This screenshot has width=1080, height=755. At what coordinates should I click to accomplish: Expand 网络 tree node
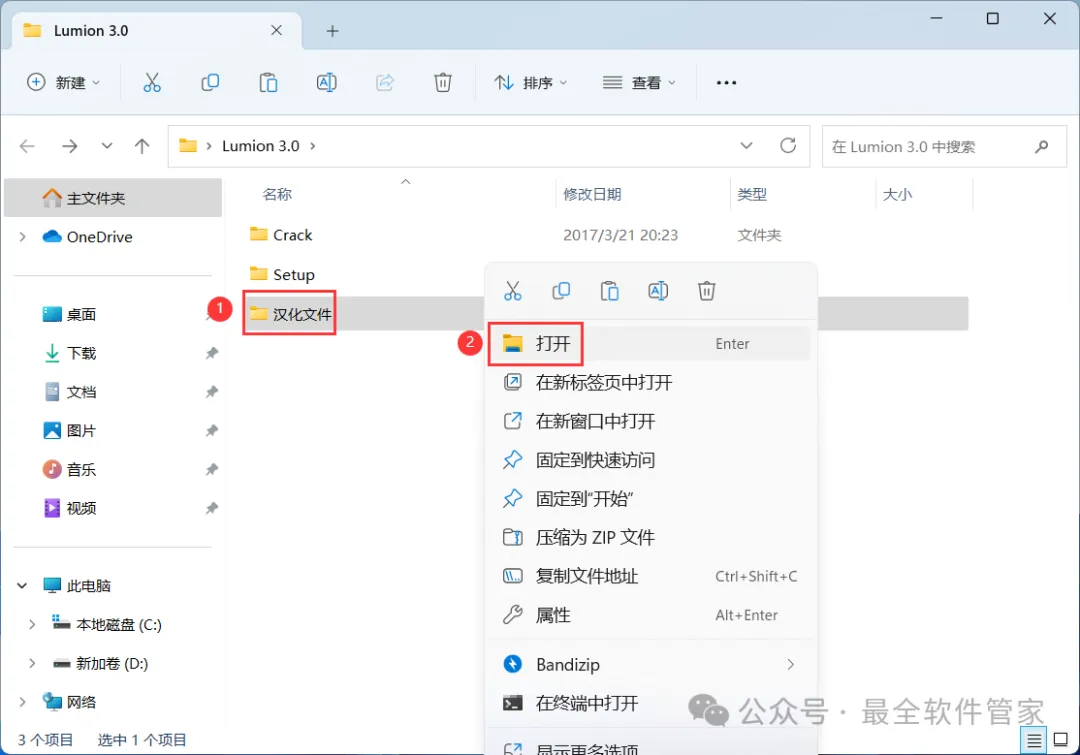(23, 702)
